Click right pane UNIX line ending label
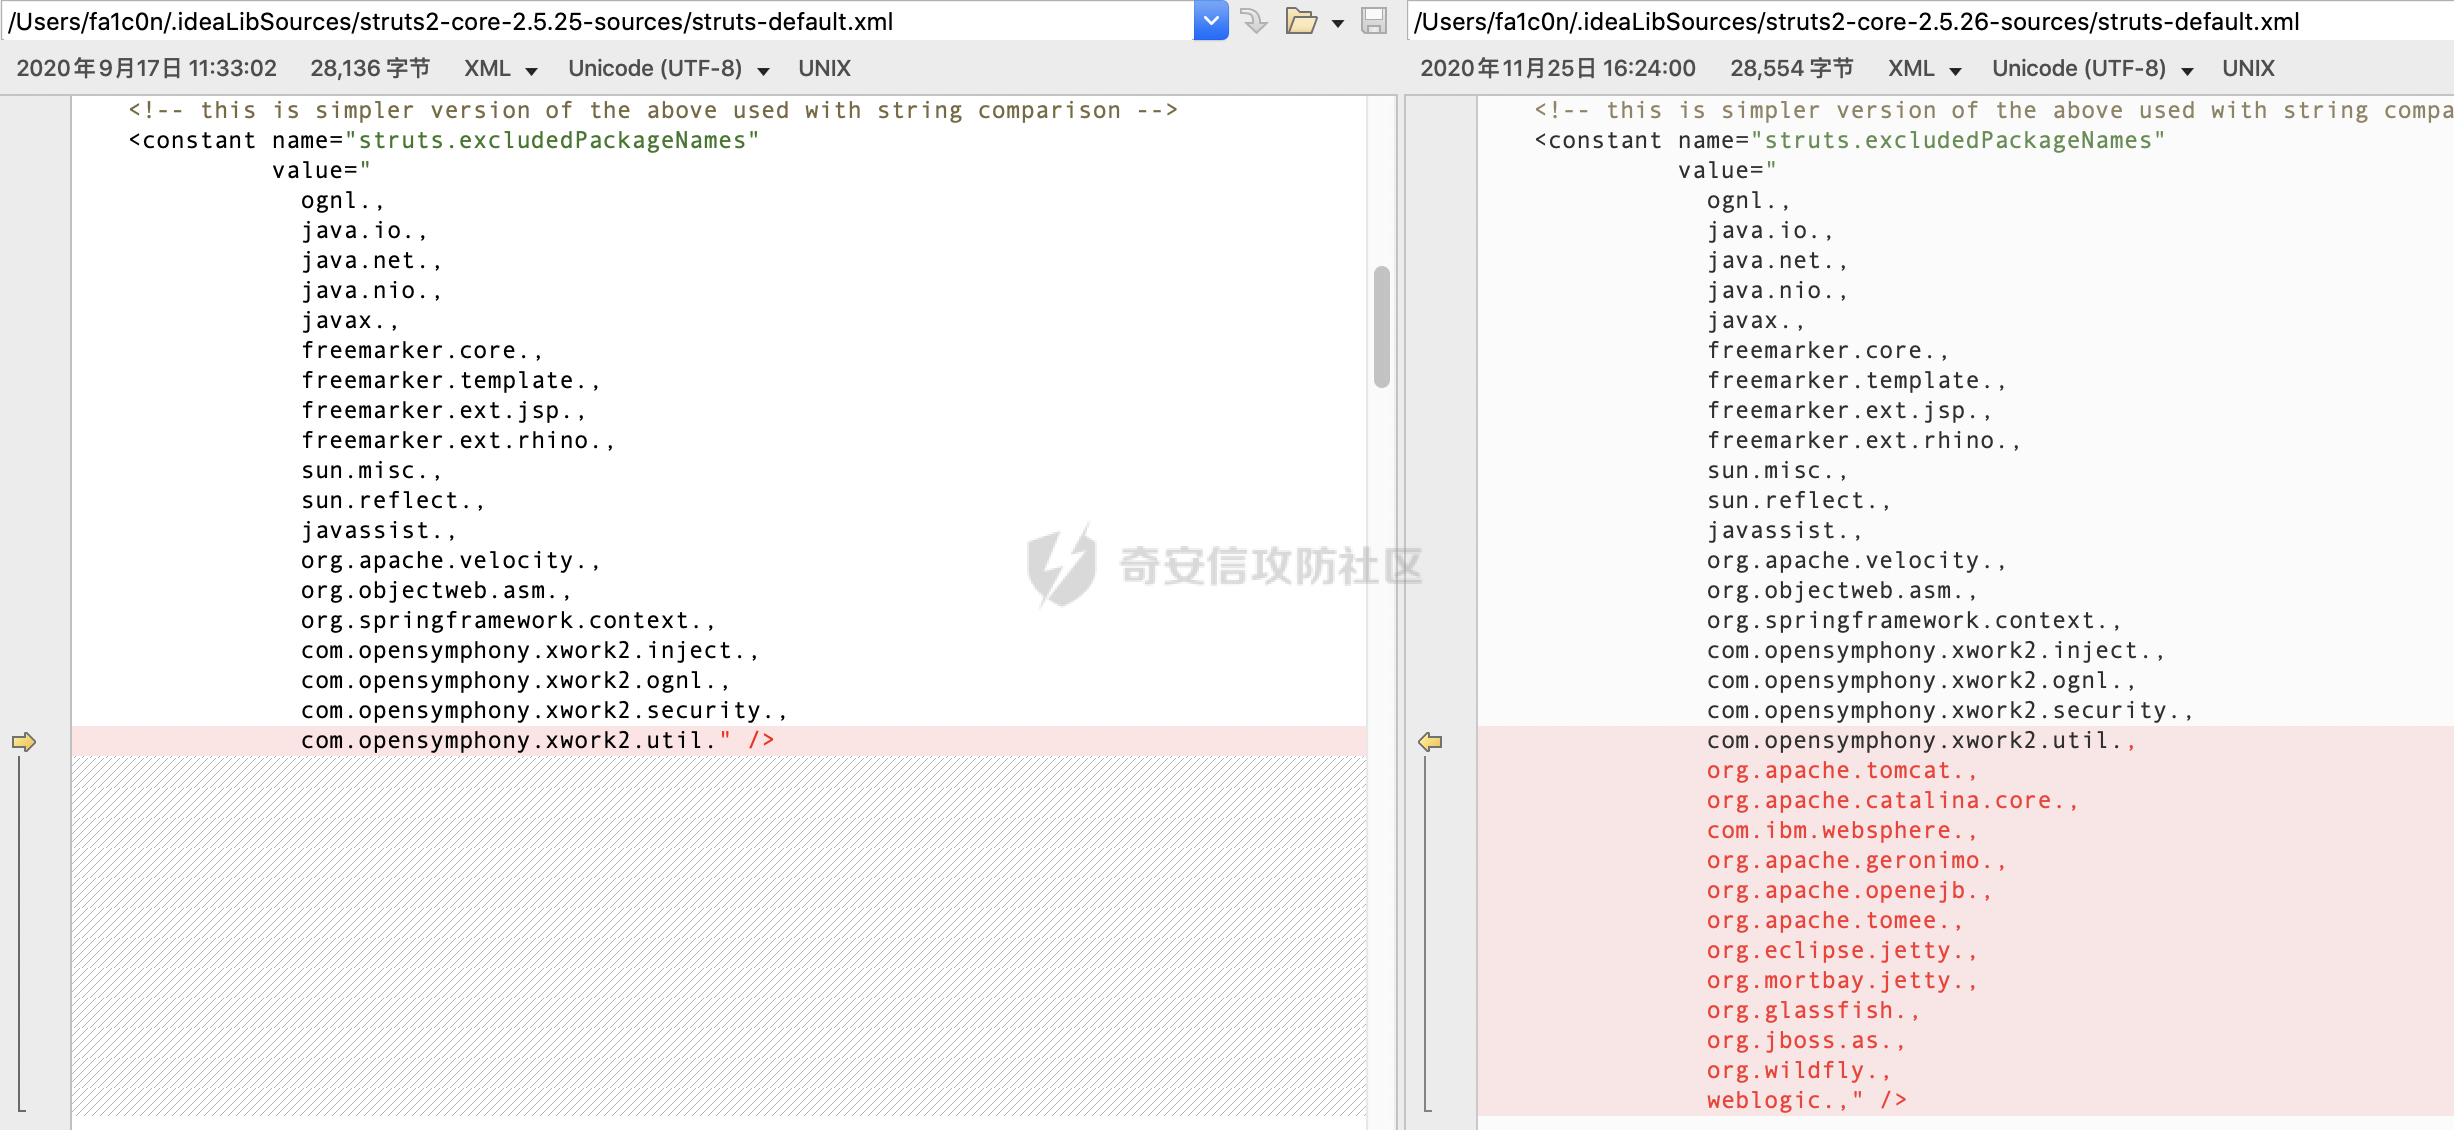This screenshot has height=1130, width=2454. tap(2248, 69)
